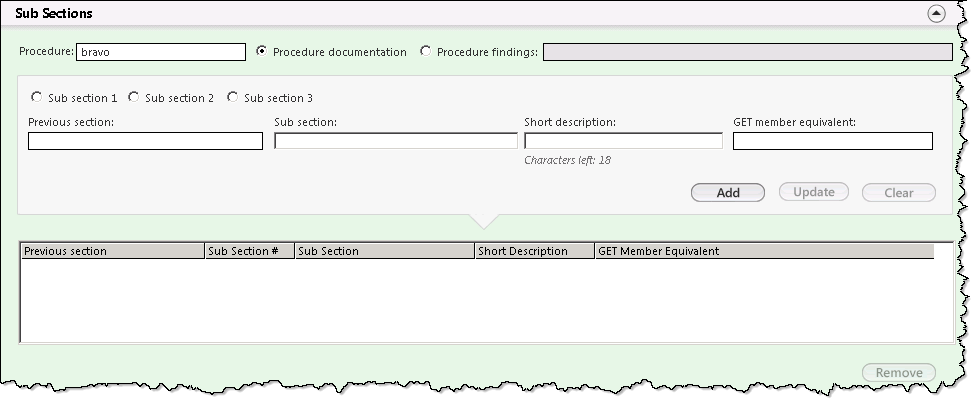This screenshot has width=978, height=402.
Task: Focus the Previous section input box
Action: tap(145, 141)
